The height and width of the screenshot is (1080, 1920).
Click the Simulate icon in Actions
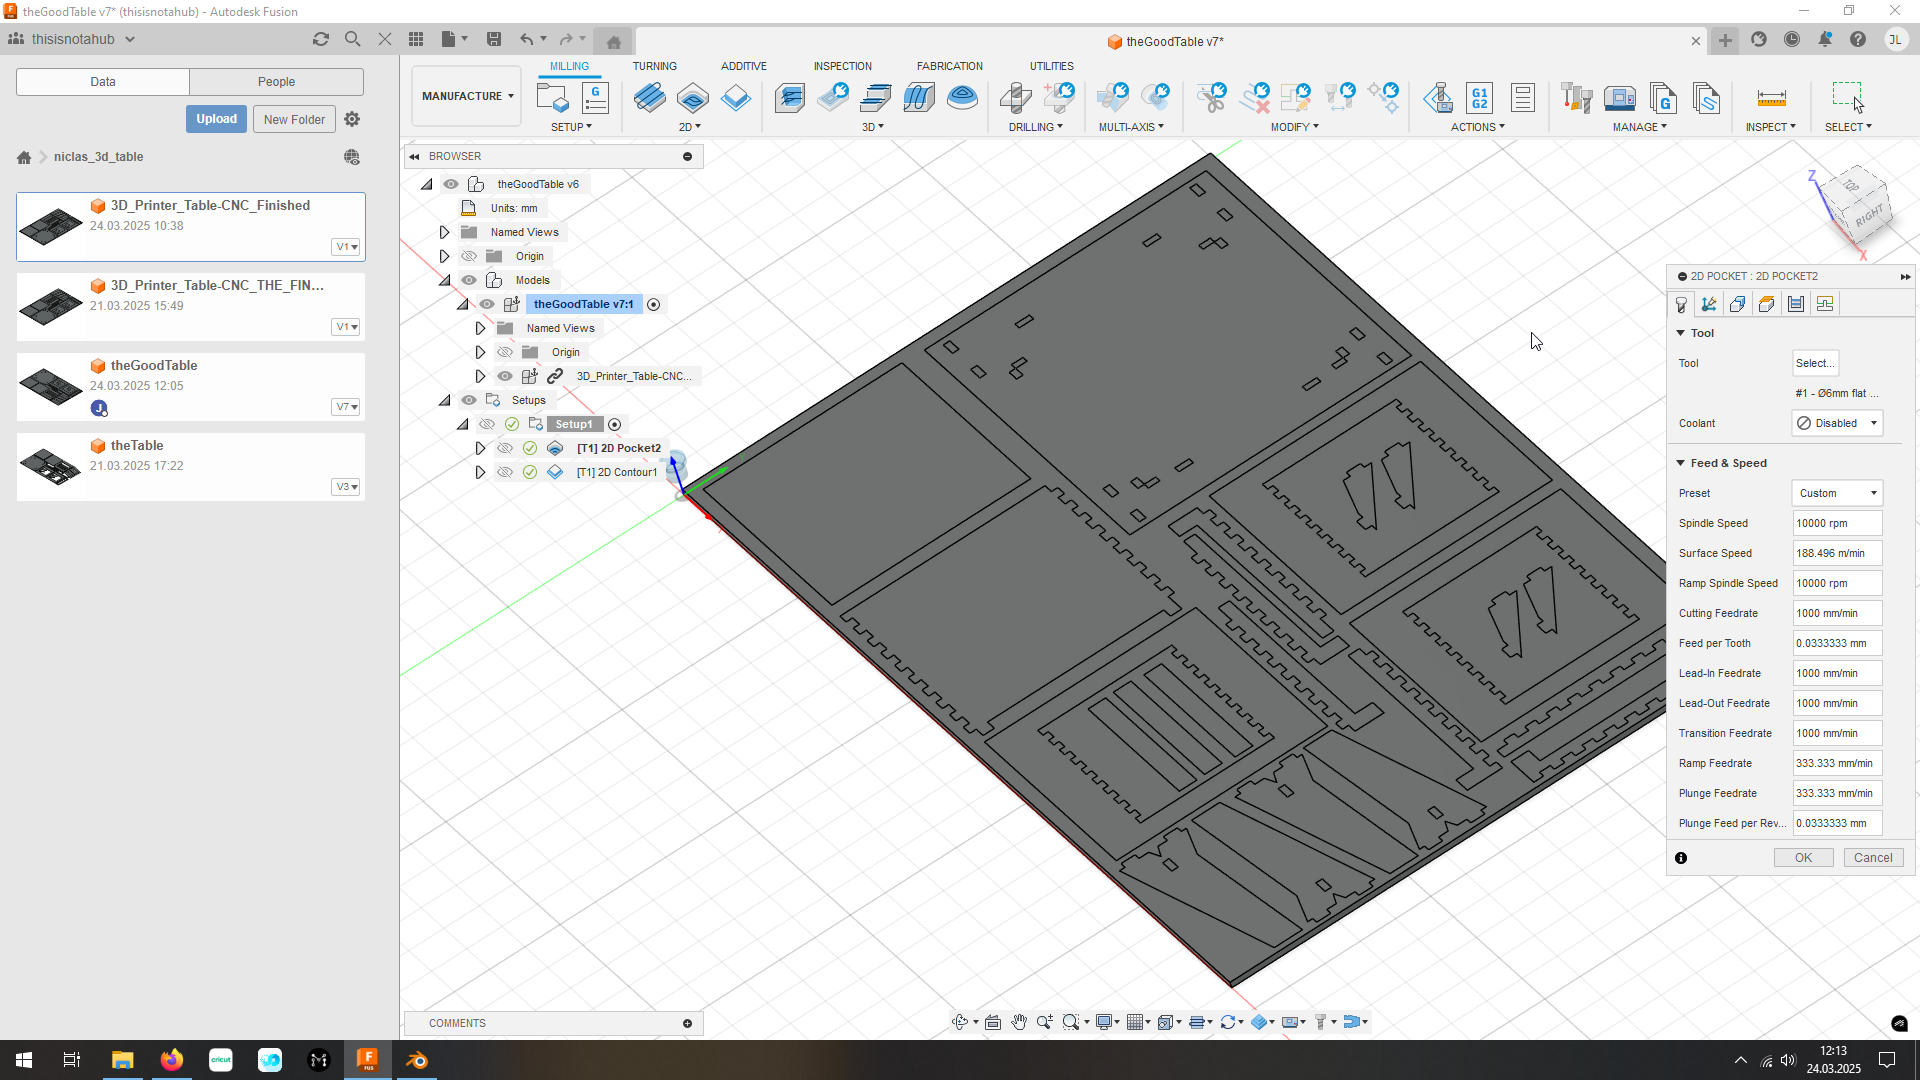[x=1438, y=98]
